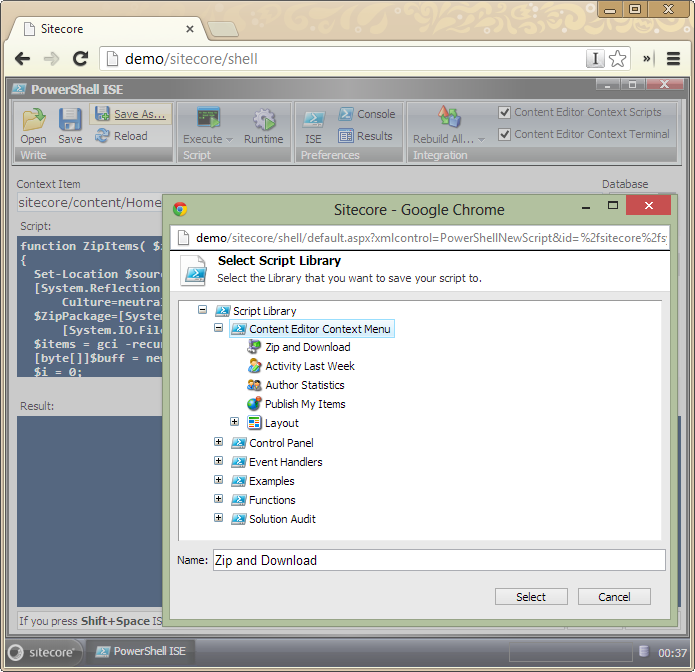Expand the Layout folder node
The height and width of the screenshot is (672, 695).
click(235, 423)
